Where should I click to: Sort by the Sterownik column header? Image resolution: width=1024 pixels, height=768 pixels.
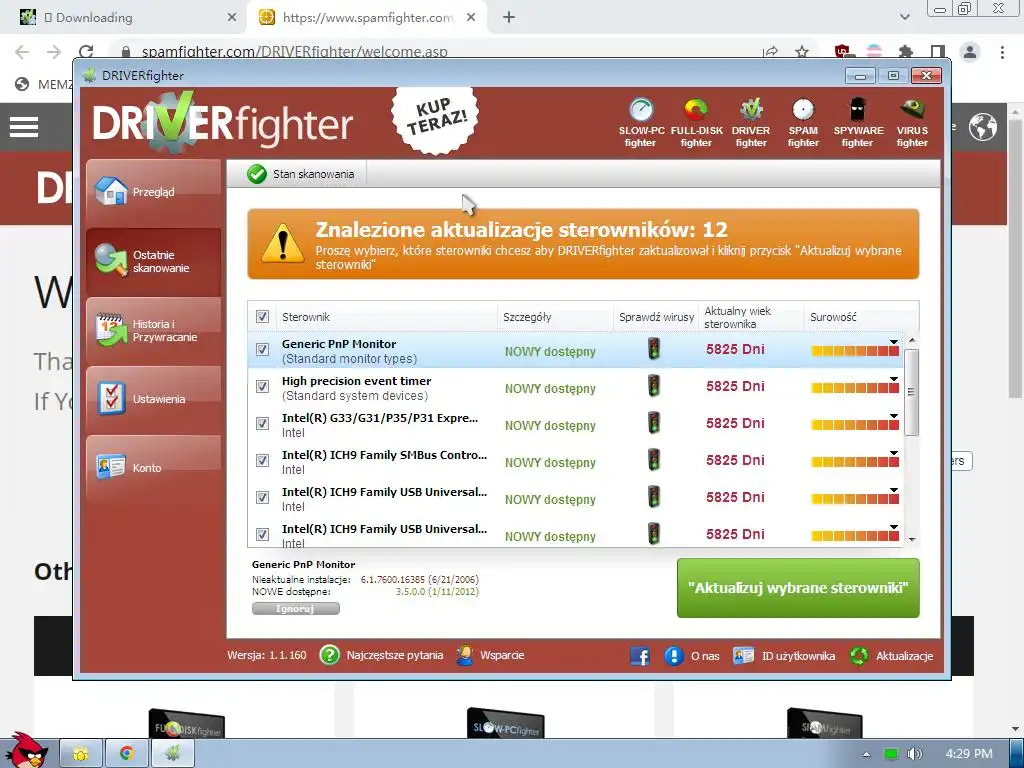(387, 317)
